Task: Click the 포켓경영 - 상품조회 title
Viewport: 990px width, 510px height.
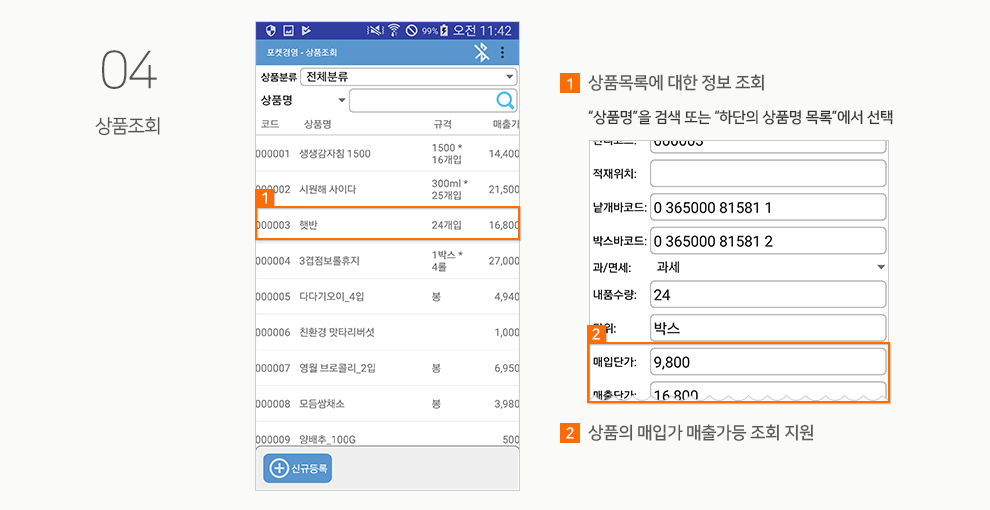Action: 302,52
